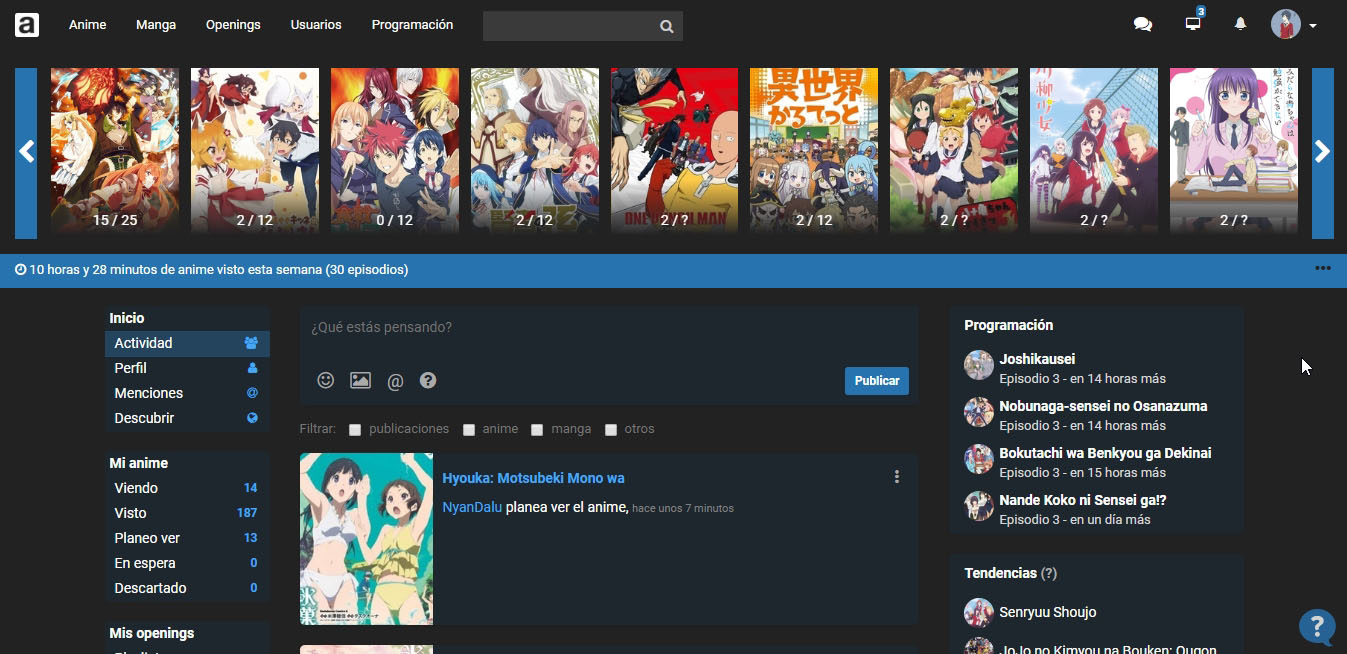1347x654 pixels.
Task: Open the monitor icon with badge 3
Action: coord(1193,23)
